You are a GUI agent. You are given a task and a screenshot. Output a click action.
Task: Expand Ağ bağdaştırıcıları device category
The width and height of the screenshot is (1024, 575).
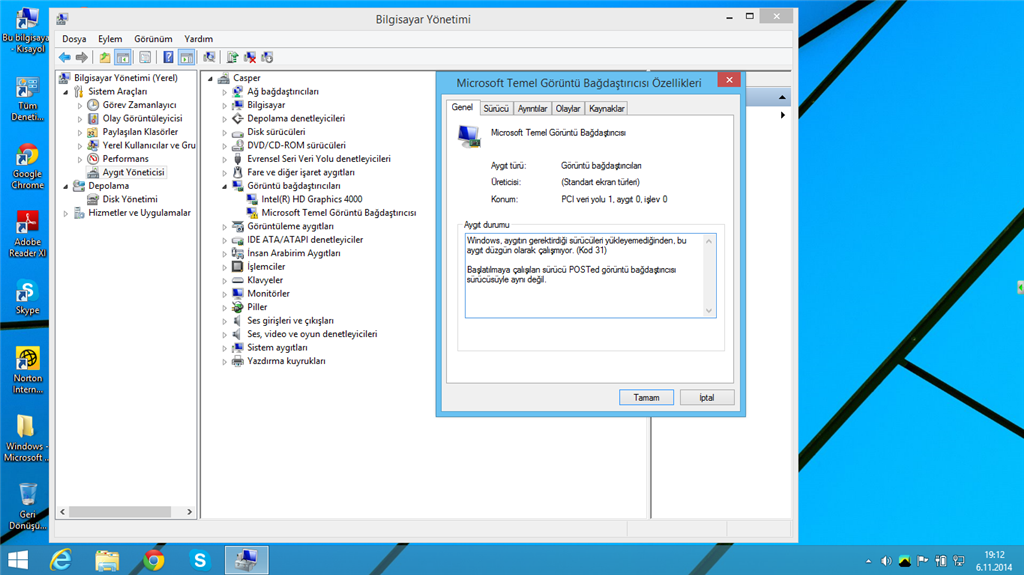pos(225,92)
